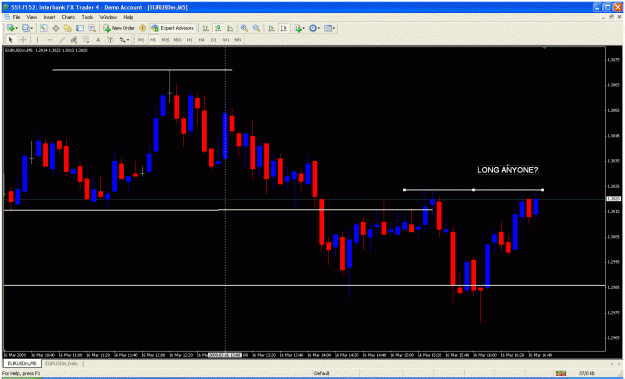Choose the Horizontal Line drawing tool

tap(50, 40)
